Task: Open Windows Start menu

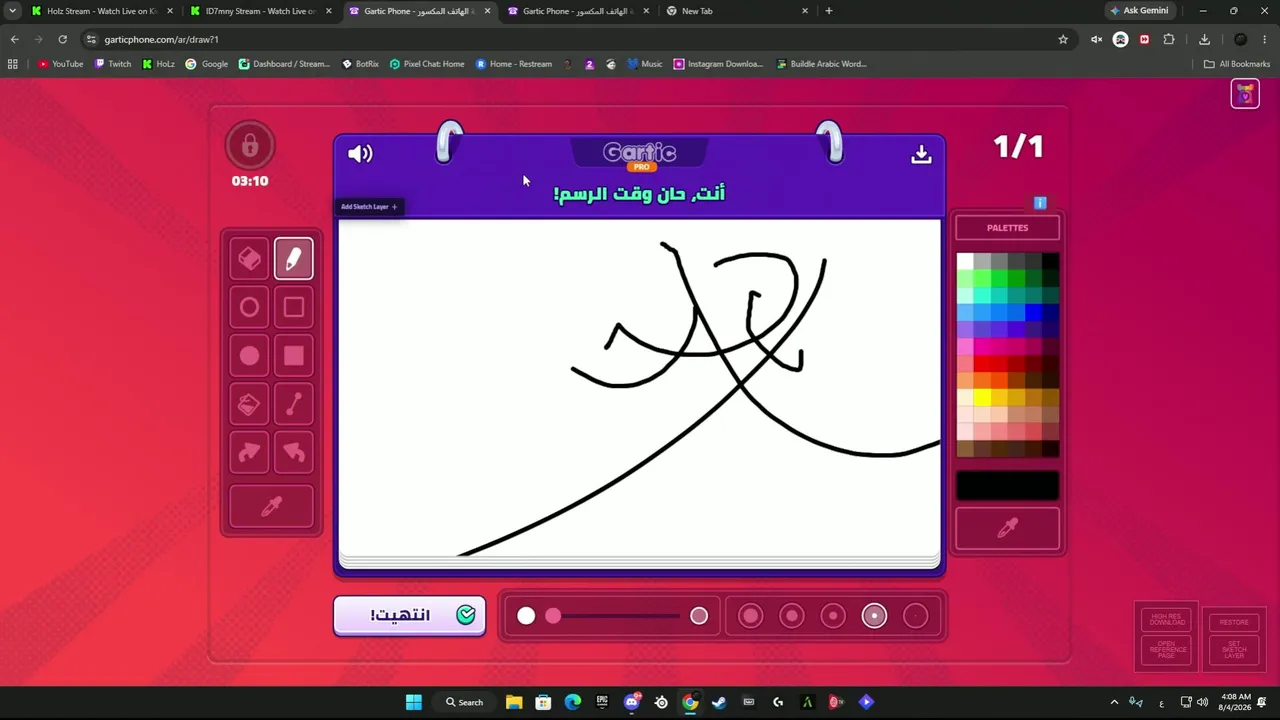Action: (x=413, y=702)
